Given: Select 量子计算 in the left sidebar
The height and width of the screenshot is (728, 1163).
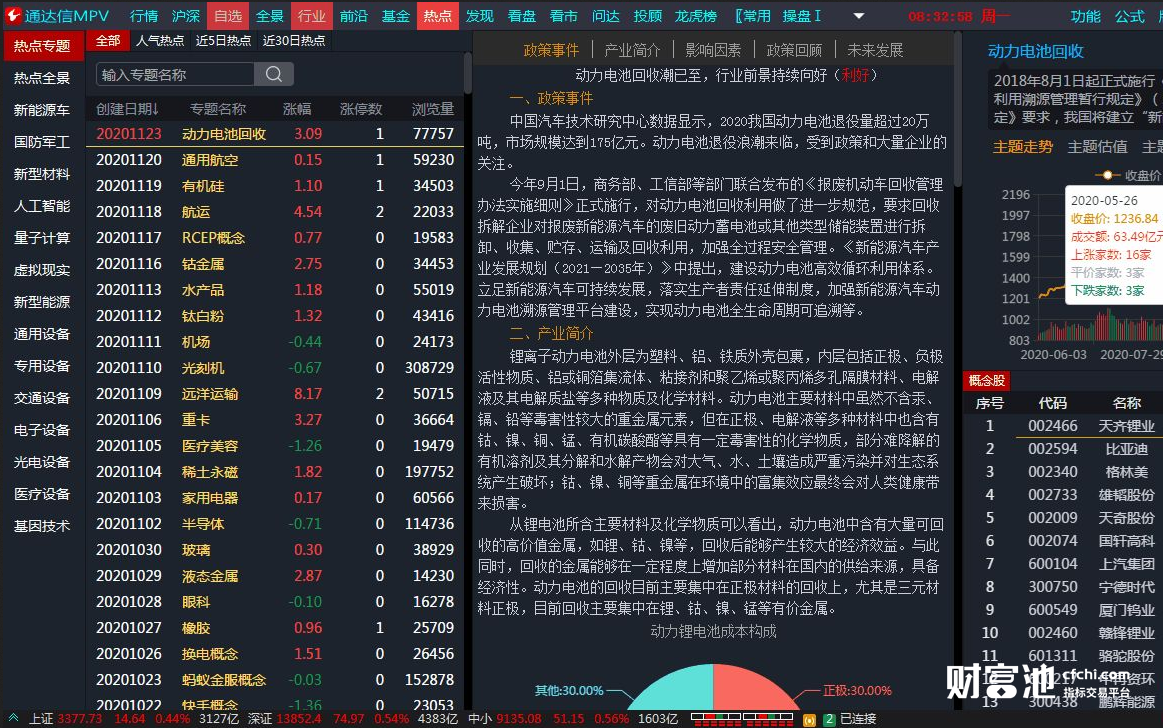Looking at the screenshot, I should pos(42,237).
